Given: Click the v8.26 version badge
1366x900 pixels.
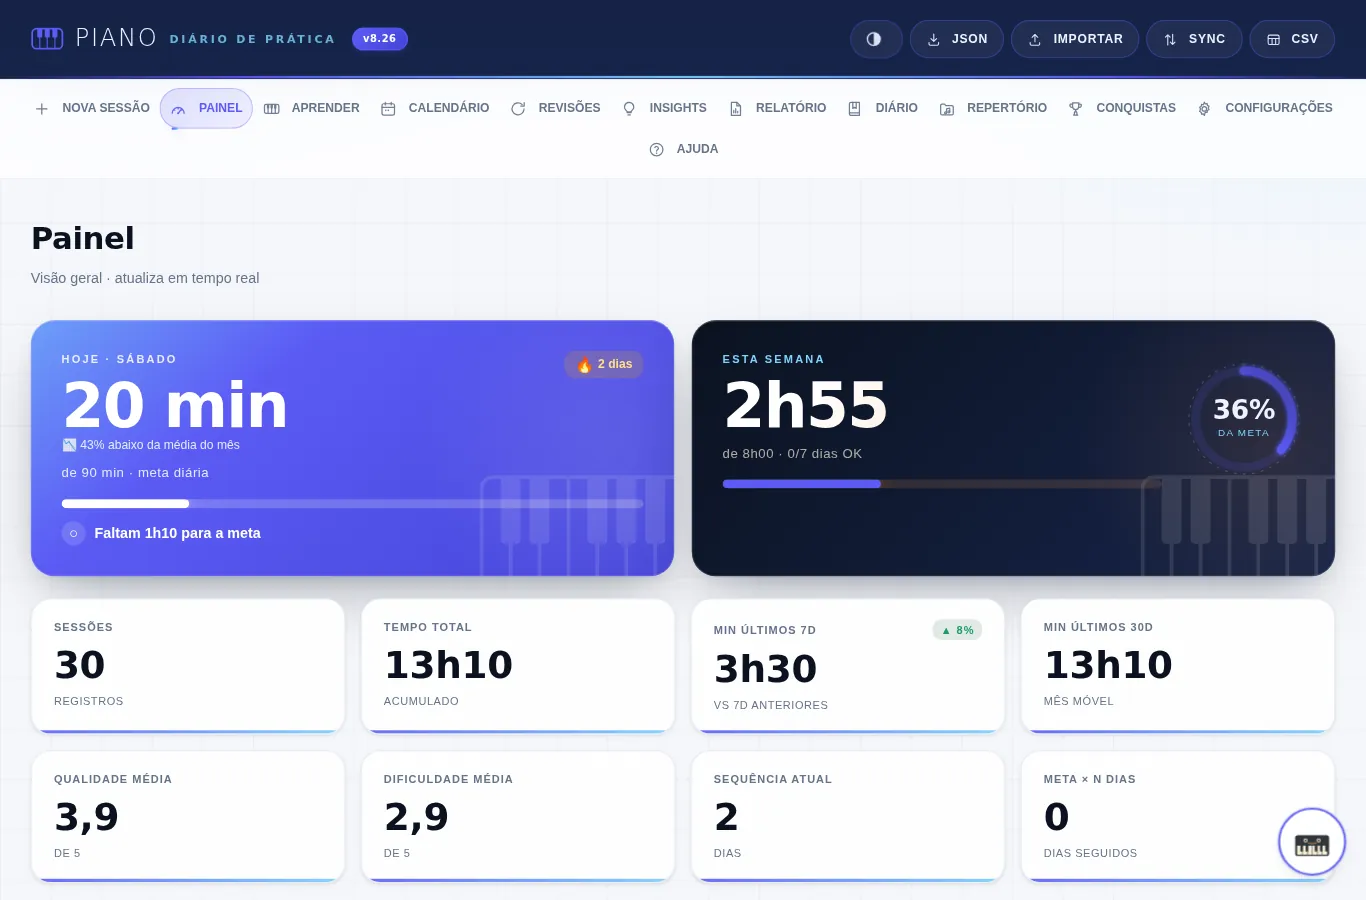Looking at the screenshot, I should (x=380, y=39).
